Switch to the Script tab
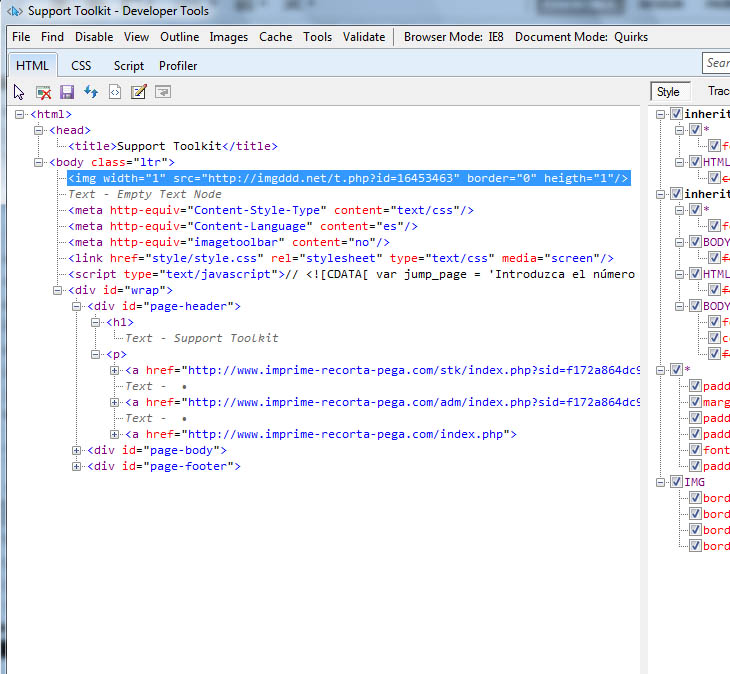 (x=129, y=66)
